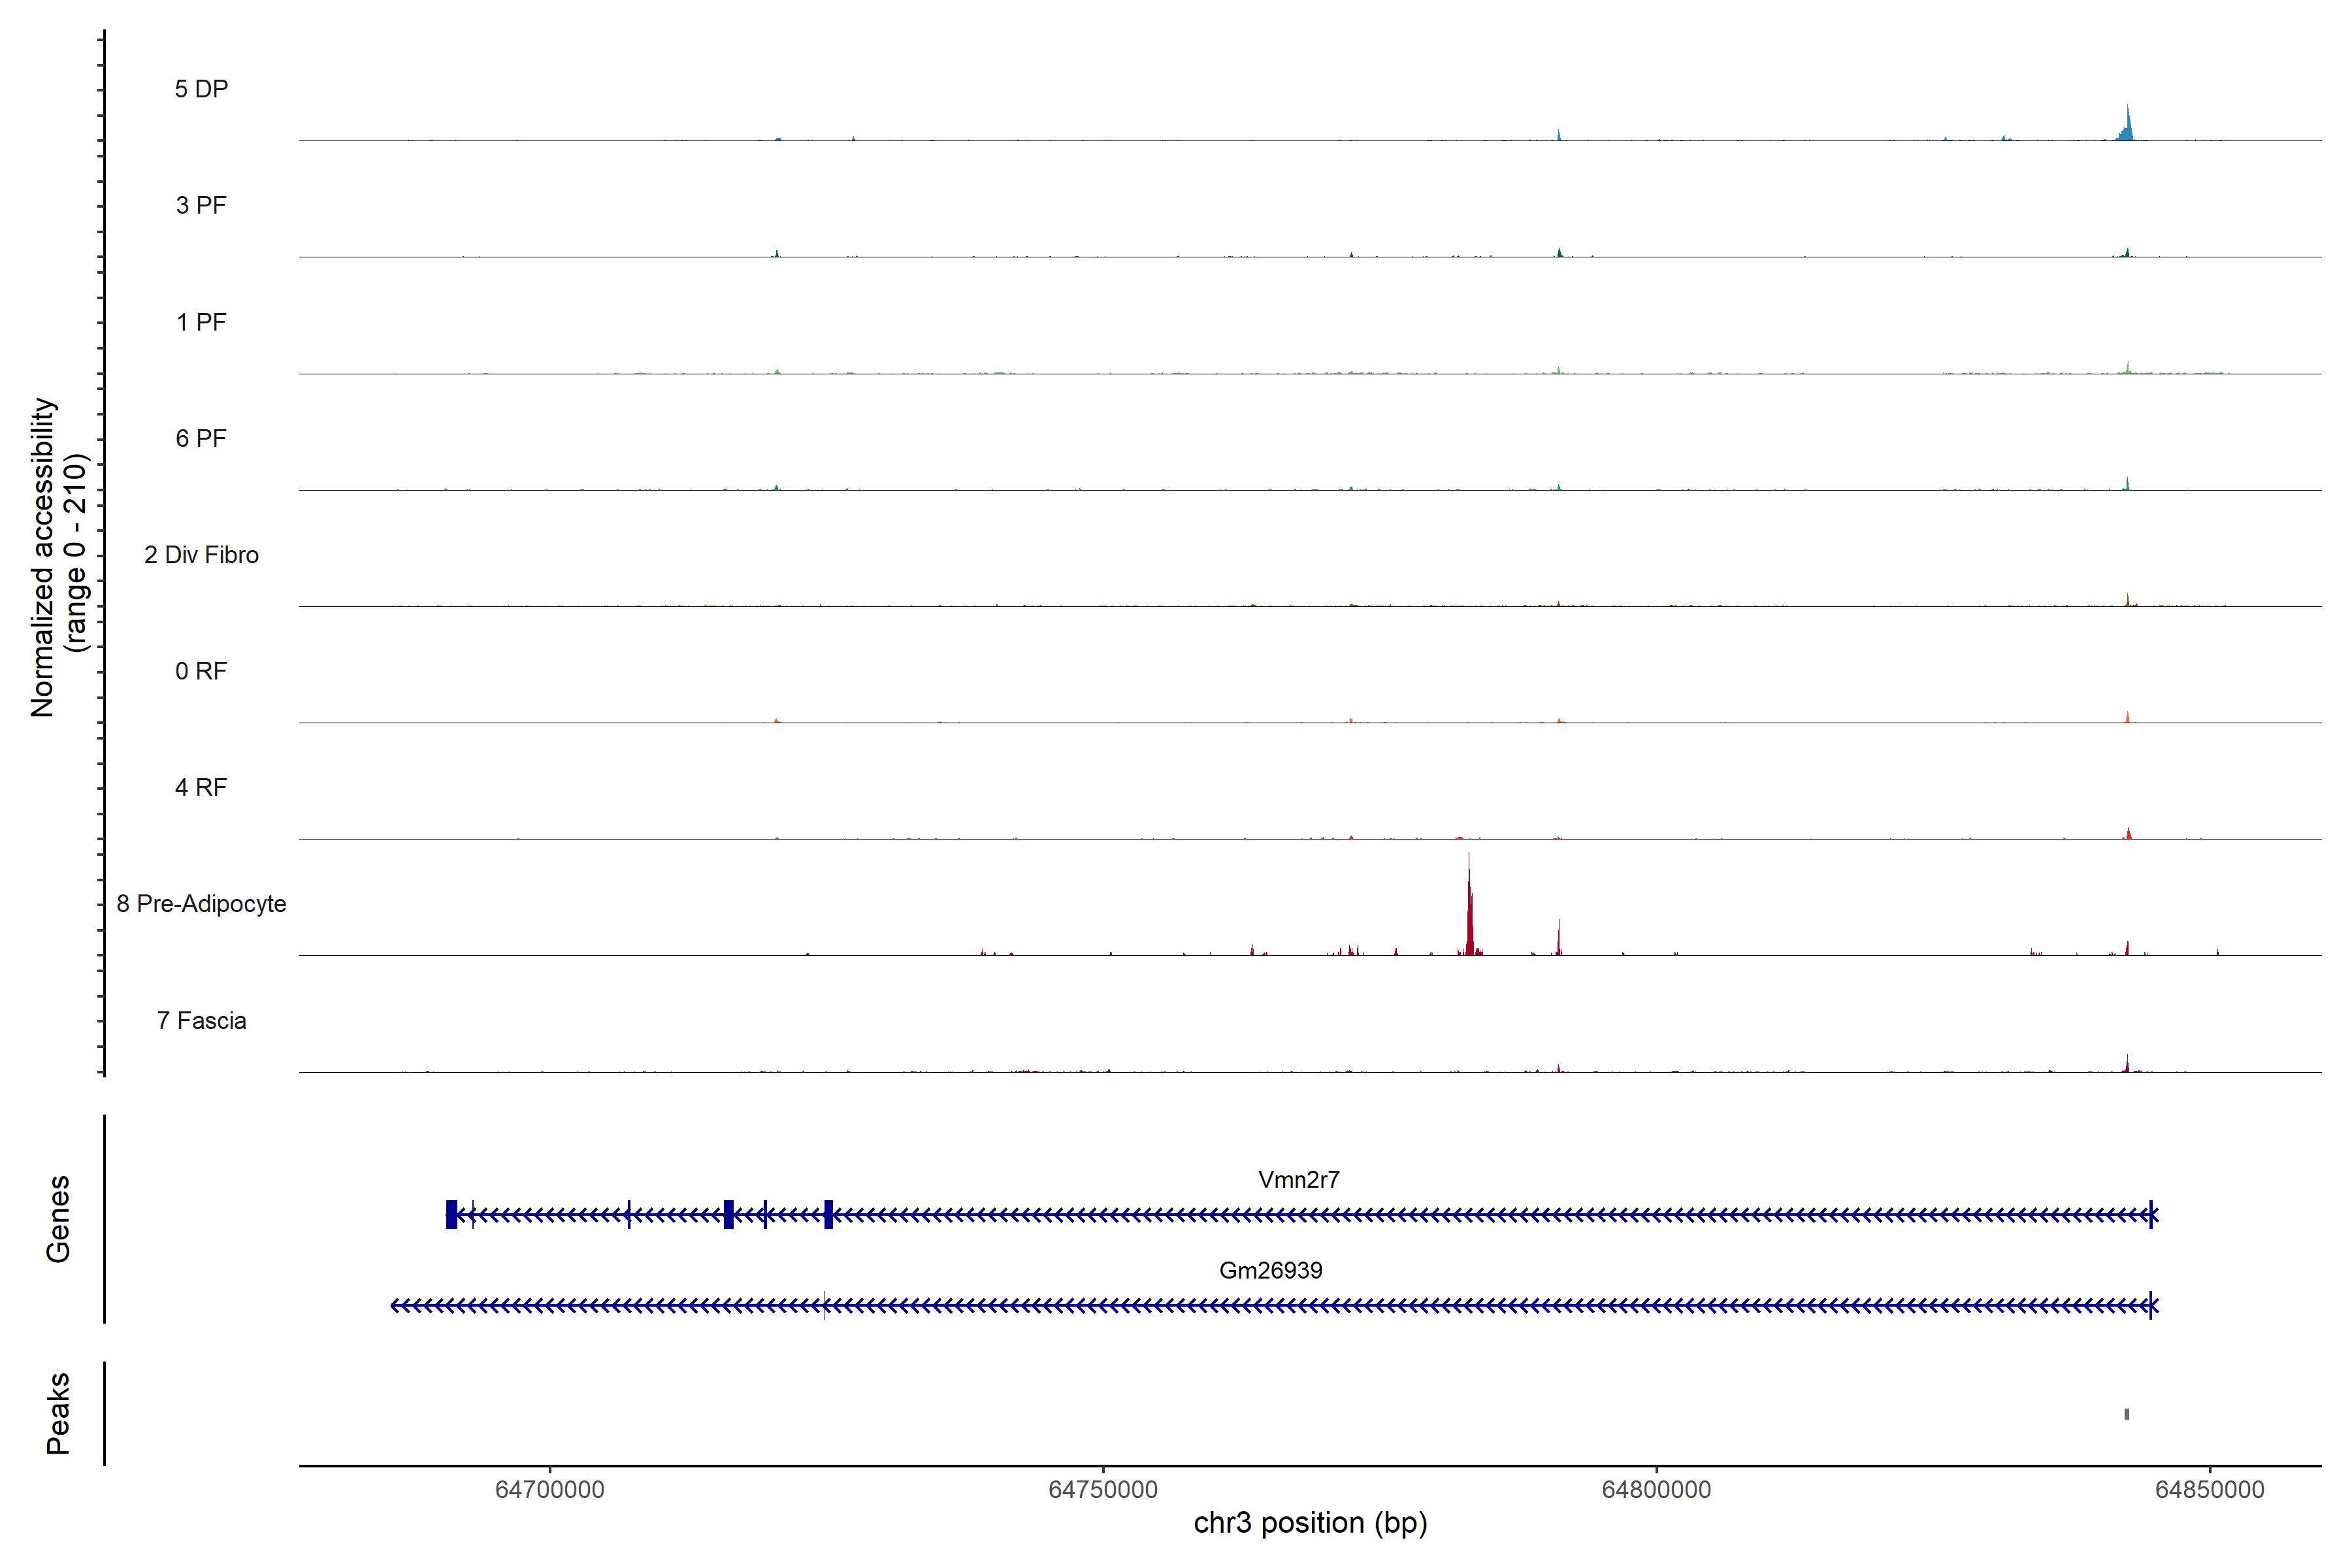Click the gray peak marker in Peaks track
The height and width of the screenshot is (1568, 2352).
(x=2126, y=1414)
